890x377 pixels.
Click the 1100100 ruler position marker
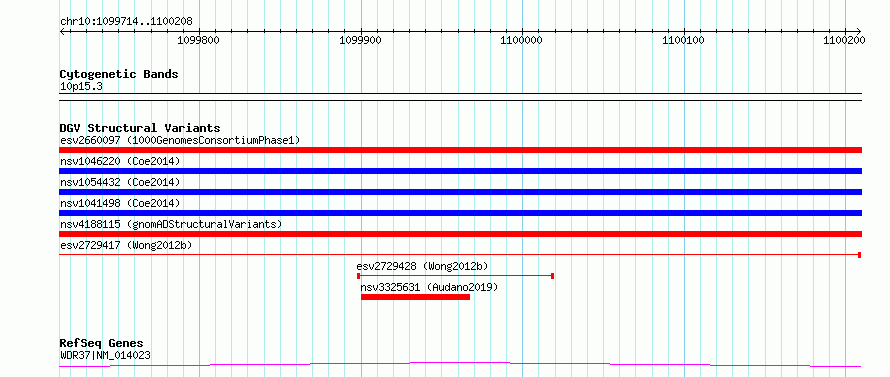tap(684, 40)
